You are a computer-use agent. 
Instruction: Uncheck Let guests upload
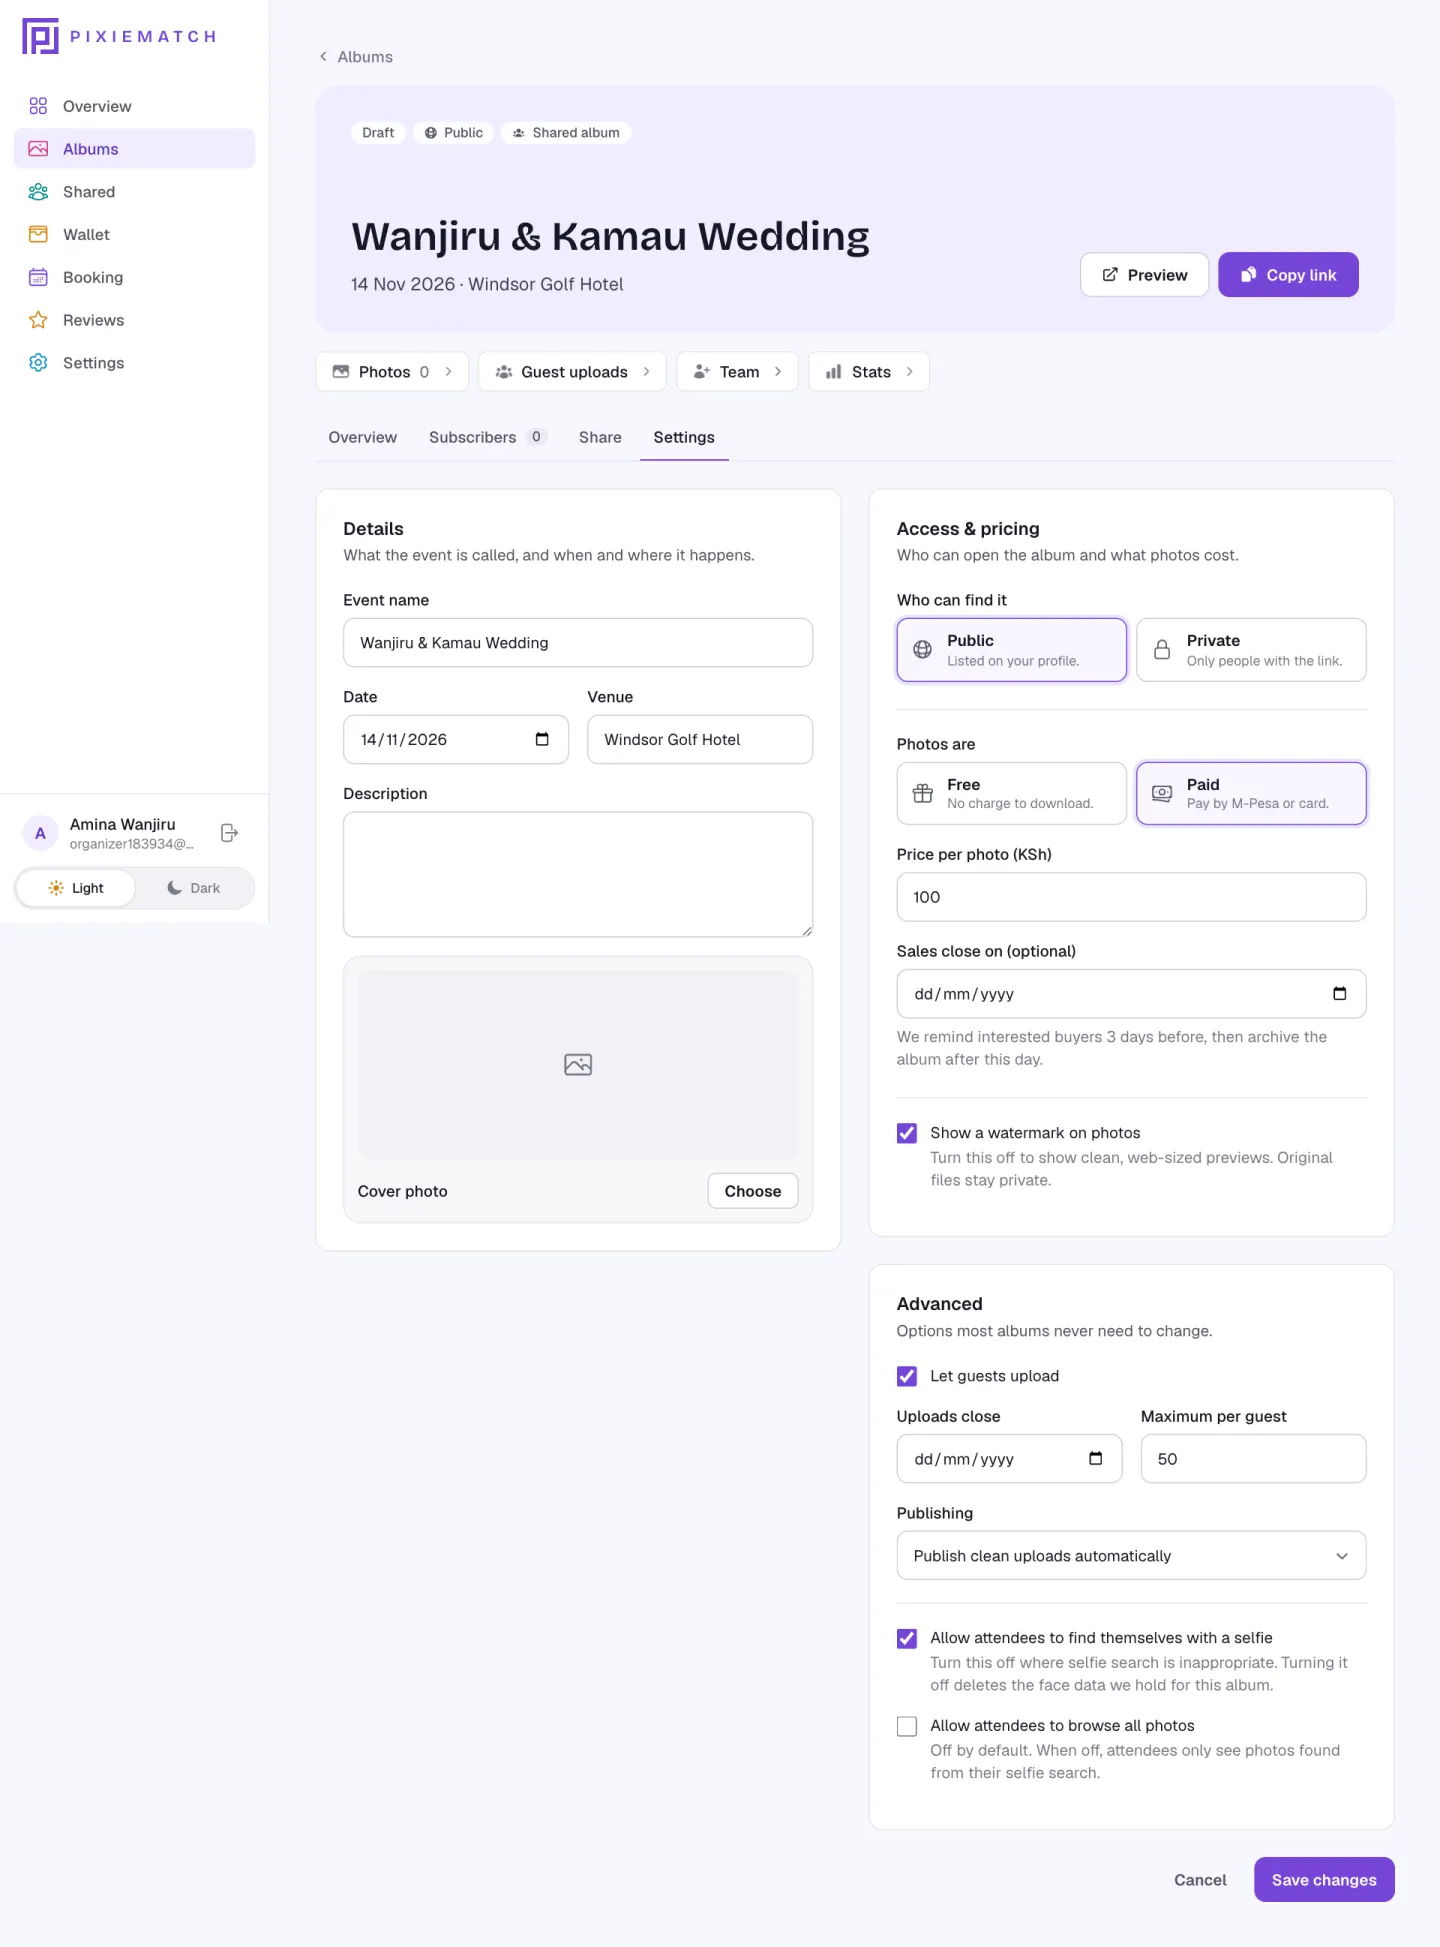[x=907, y=1376]
